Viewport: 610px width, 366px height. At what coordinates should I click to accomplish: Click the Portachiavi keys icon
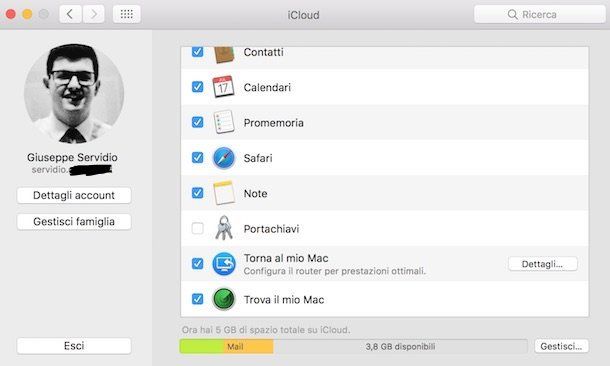pyautogui.click(x=224, y=228)
